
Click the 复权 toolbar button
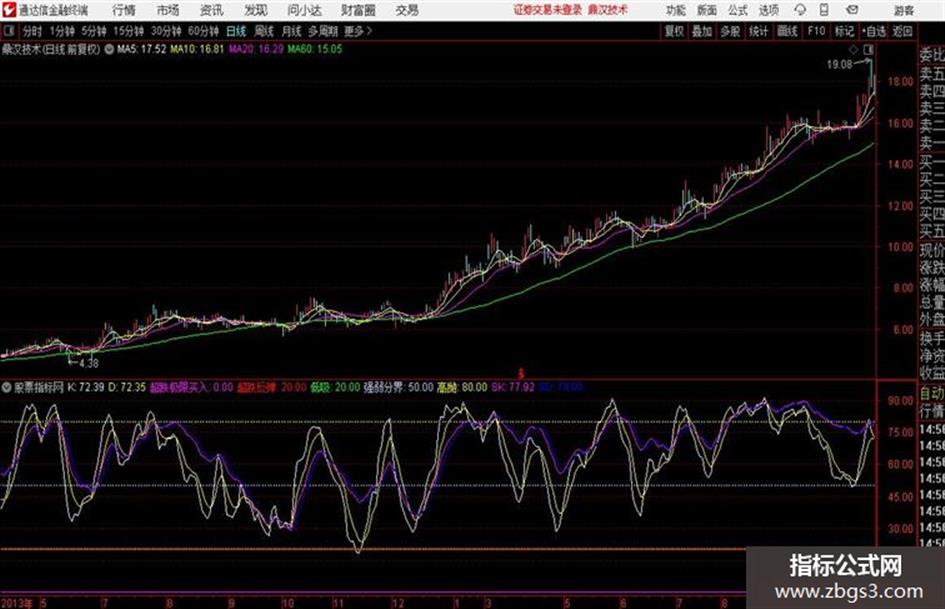(x=674, y=31)
